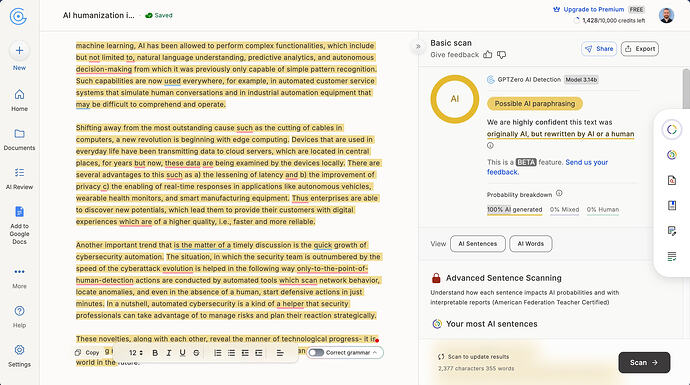Viewport: 690px width, 385px height.
Task: Create a New document
Action: (19, 56)
